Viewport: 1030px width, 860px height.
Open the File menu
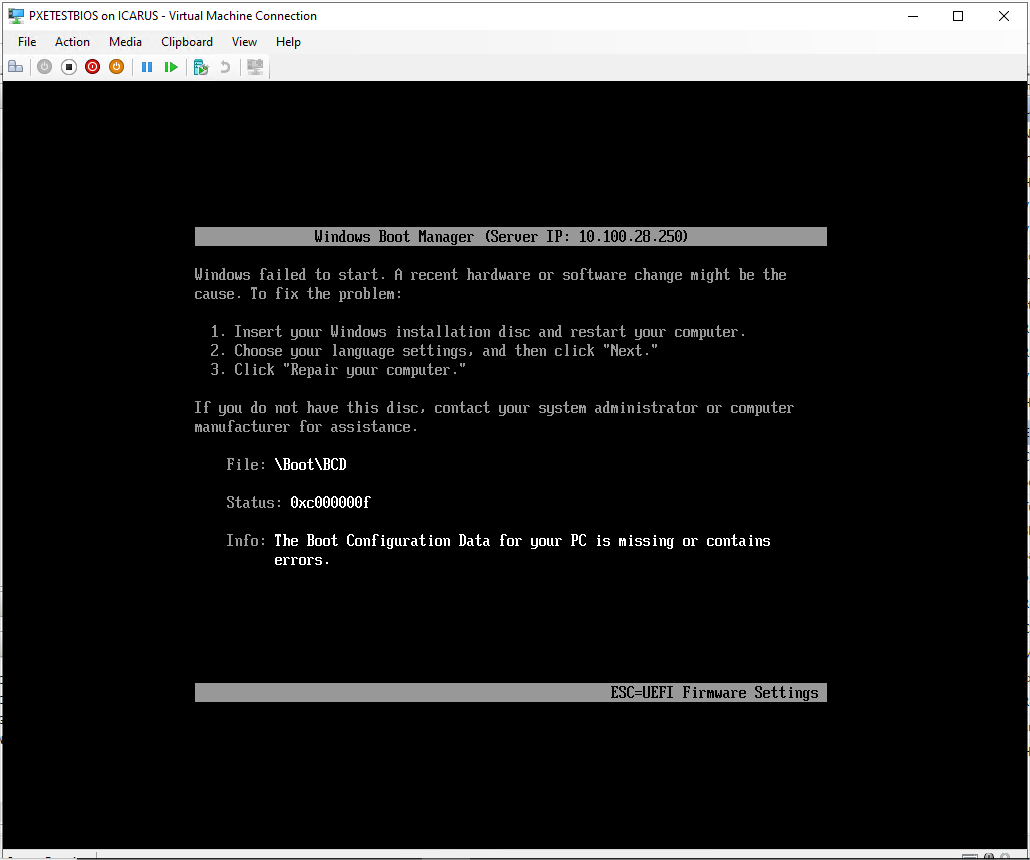[x=27, y=42]
